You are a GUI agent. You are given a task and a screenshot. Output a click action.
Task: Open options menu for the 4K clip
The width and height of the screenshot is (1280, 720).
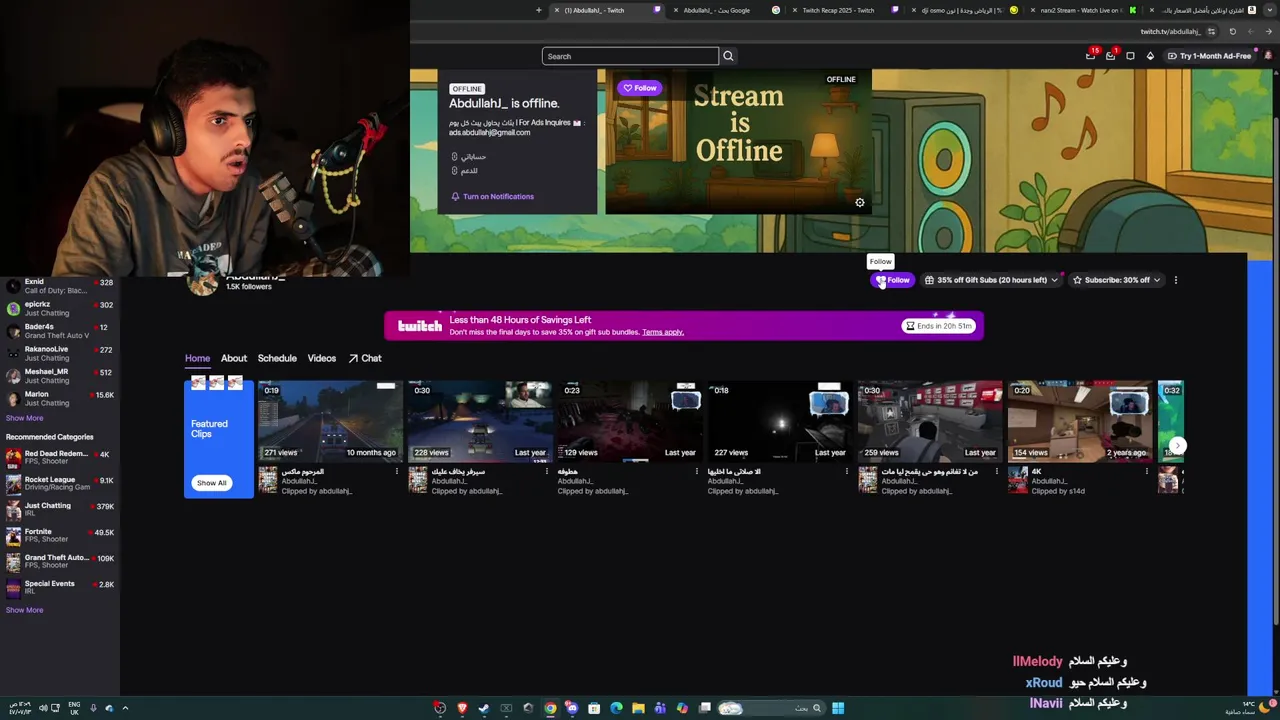1147,471
